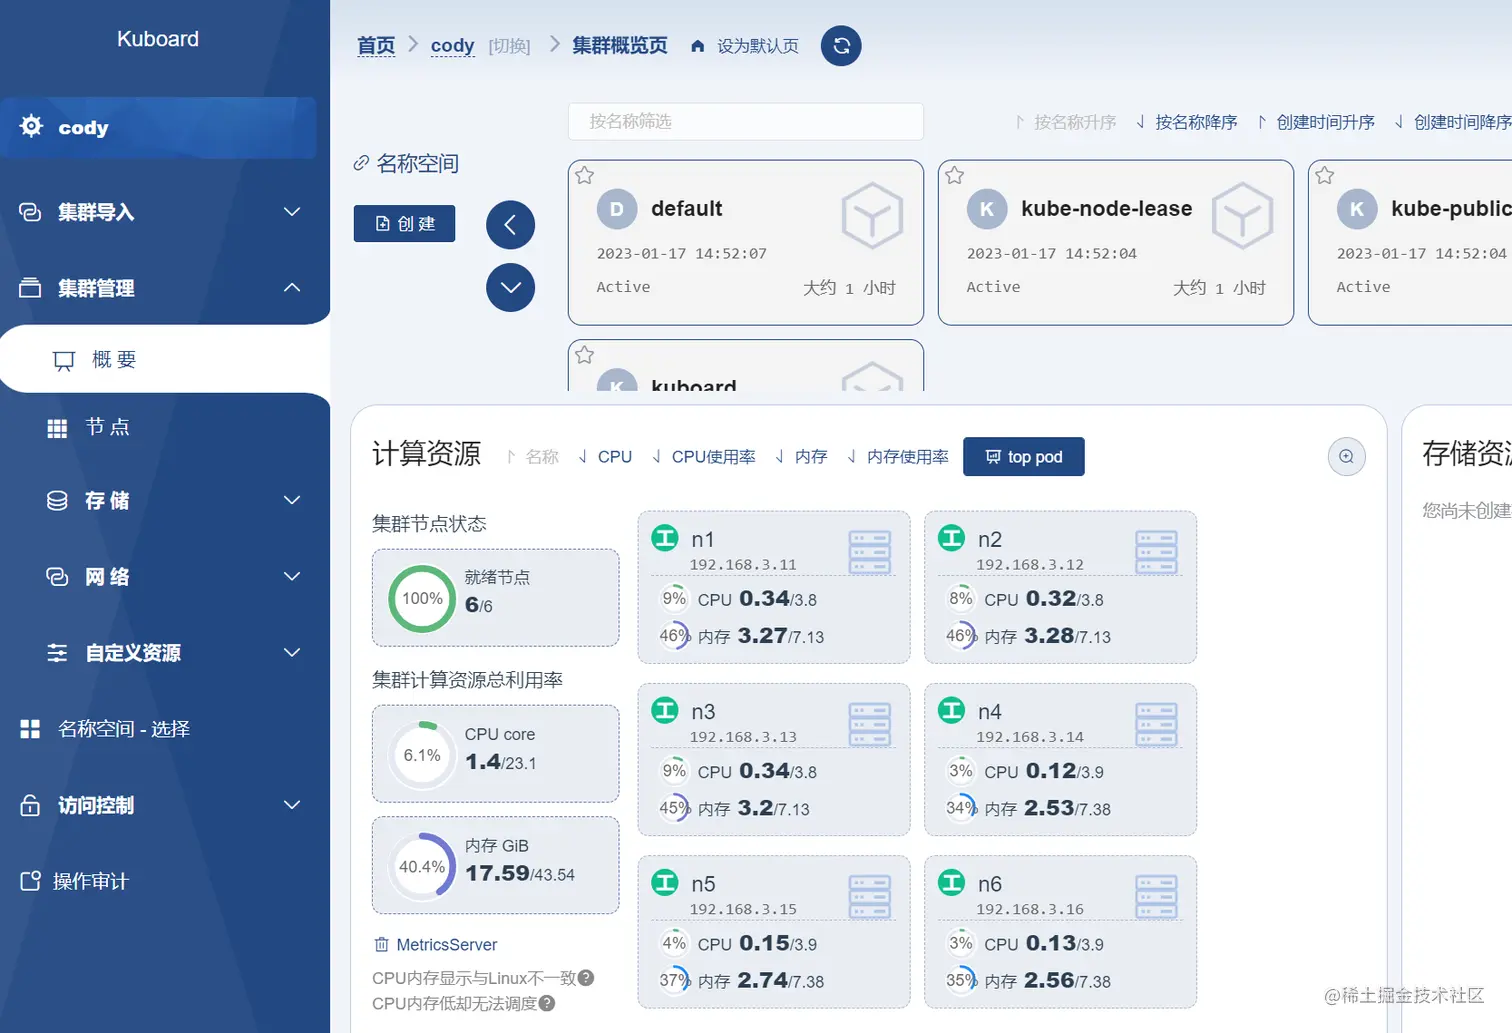Select 节点 in the sidebar
The image size is (1512, 1033).
click(165, 428)
